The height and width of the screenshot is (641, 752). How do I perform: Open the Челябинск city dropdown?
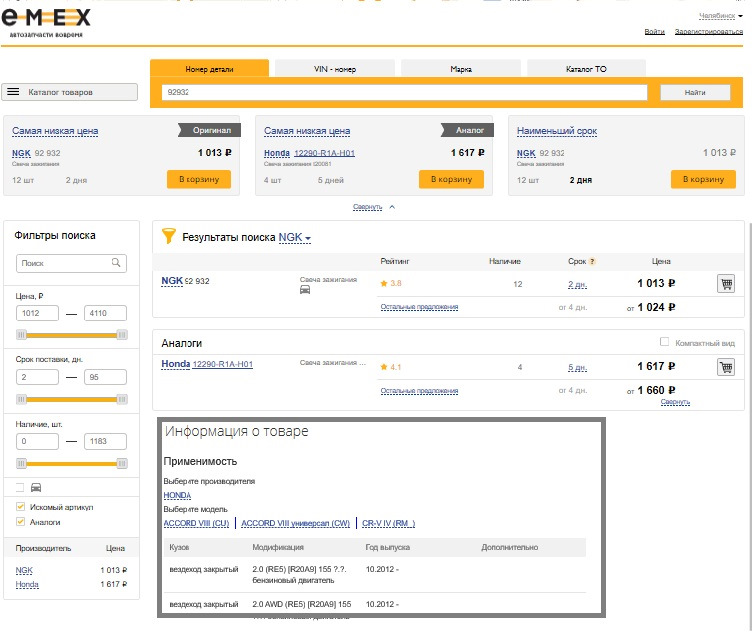click(720, 16)
